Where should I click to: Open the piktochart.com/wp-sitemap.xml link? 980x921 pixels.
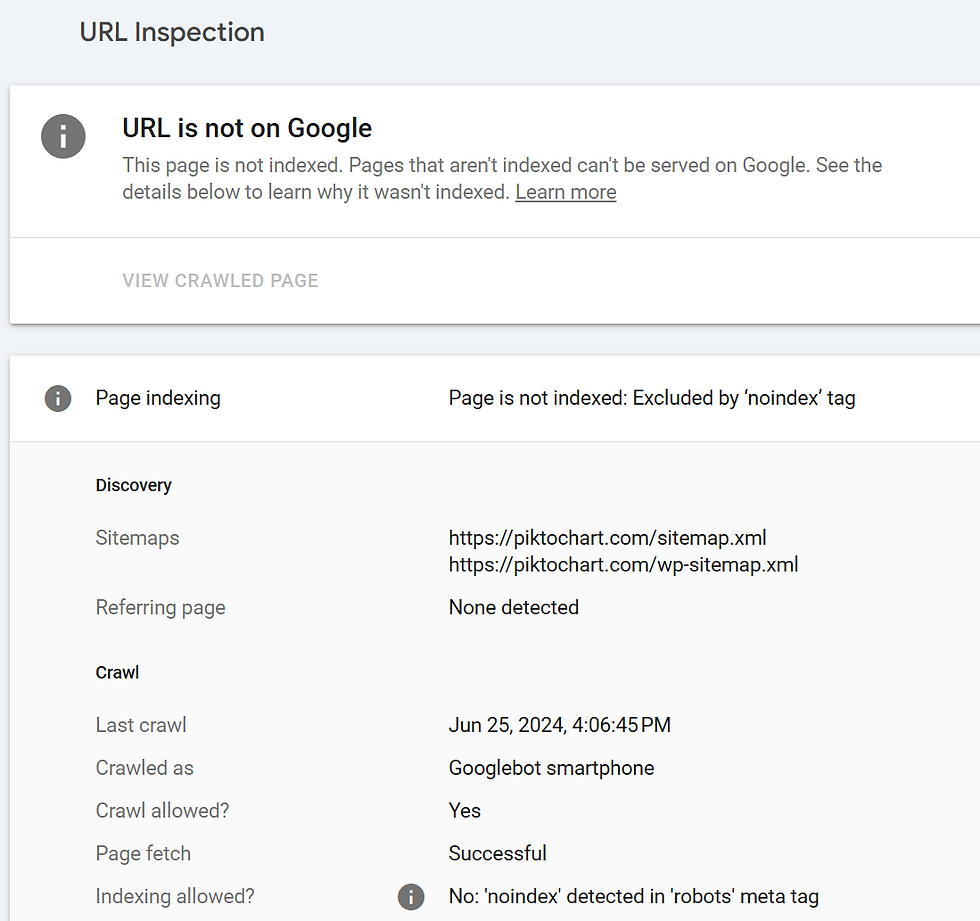pyautogui.click(x=623, y=564)
